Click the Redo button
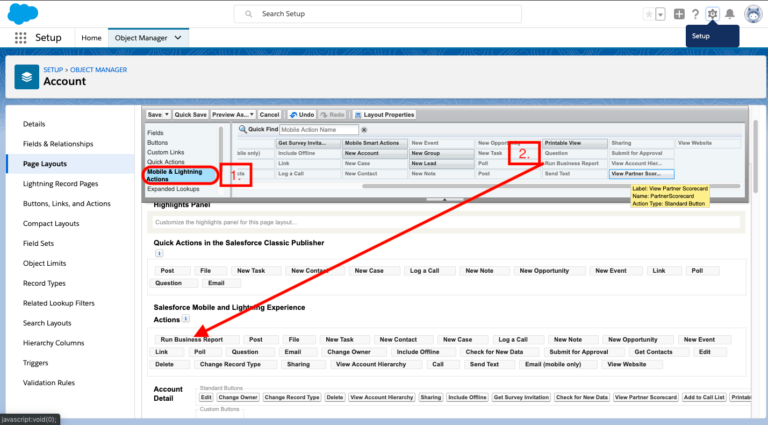The image size is (768, 425). [x=332, y=115]
